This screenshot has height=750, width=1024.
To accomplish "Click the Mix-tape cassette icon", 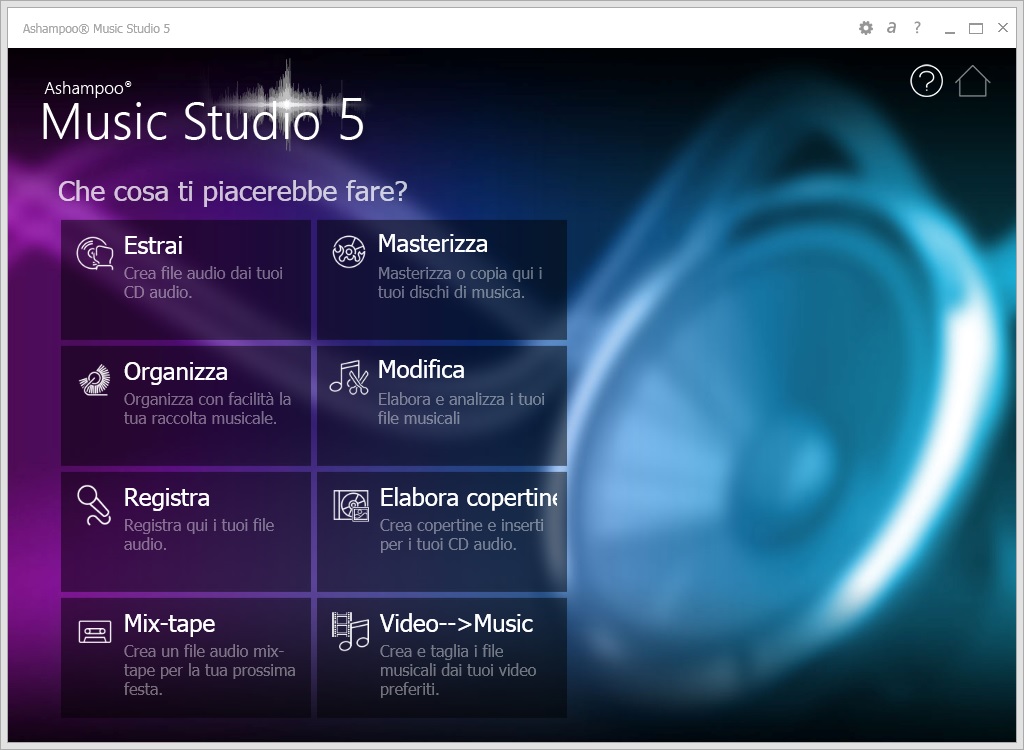I will [95, 632].
